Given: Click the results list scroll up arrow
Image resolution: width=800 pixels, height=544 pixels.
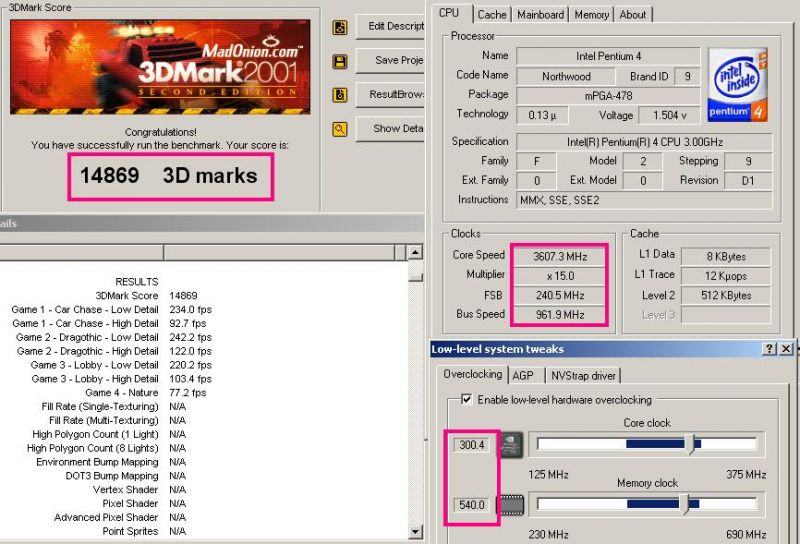Looking at the screenshot, I should 415,252.
